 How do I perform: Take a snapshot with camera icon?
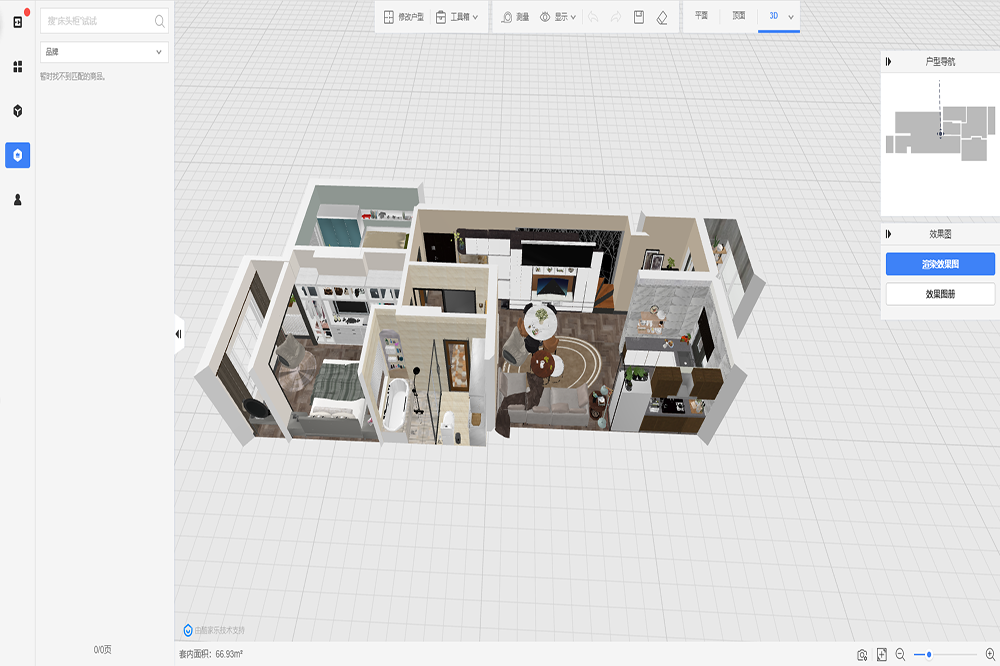[862, 654]
